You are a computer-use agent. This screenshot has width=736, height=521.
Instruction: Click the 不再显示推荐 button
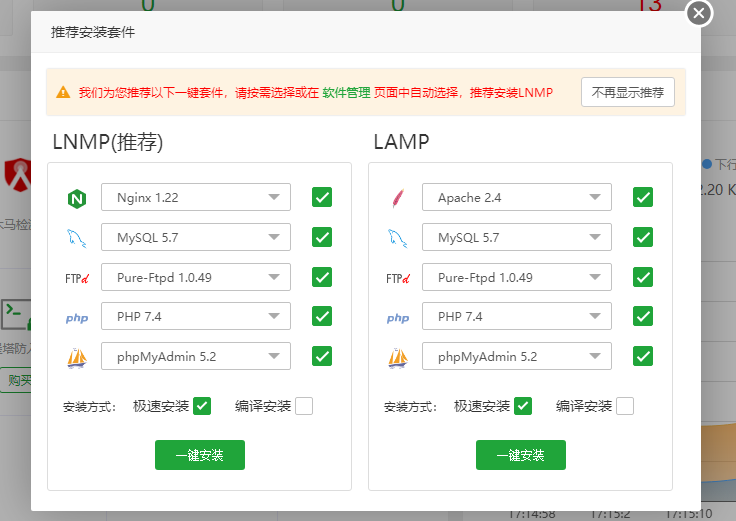pyautogui.click(x=628, y=92)
